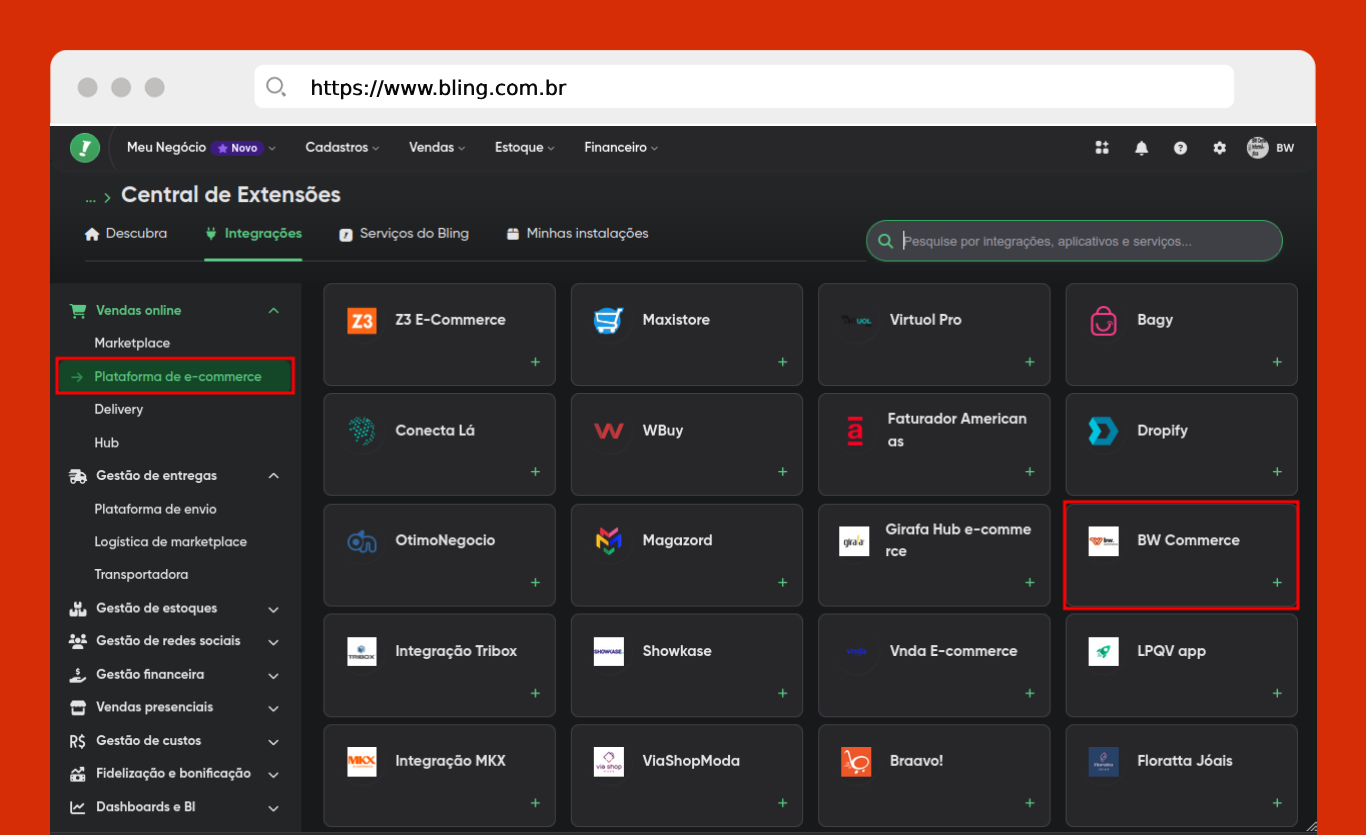The image size is (1366, 835).
Task: Expand the Dashboards e BI section
Action: (274, 808)
